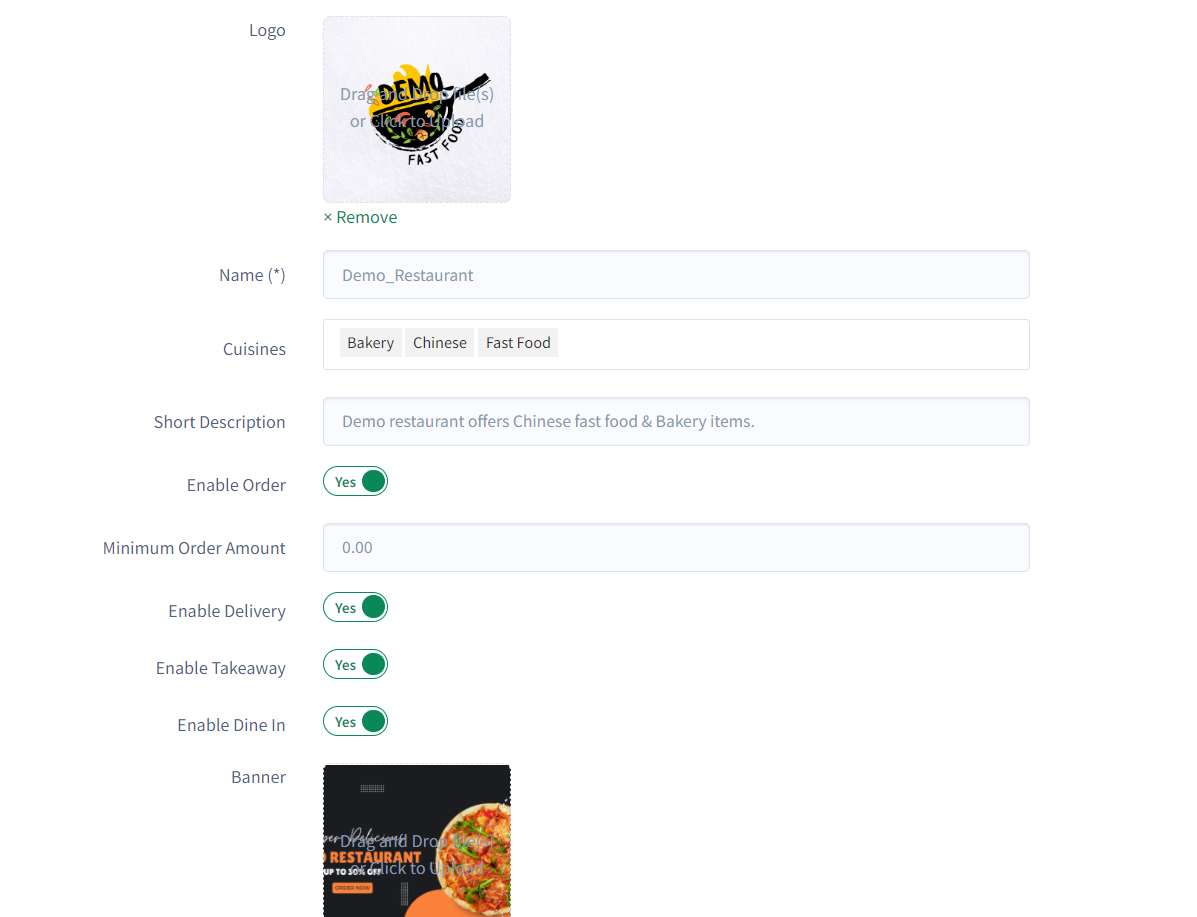Edit the Short Description field

pos(676,421)
